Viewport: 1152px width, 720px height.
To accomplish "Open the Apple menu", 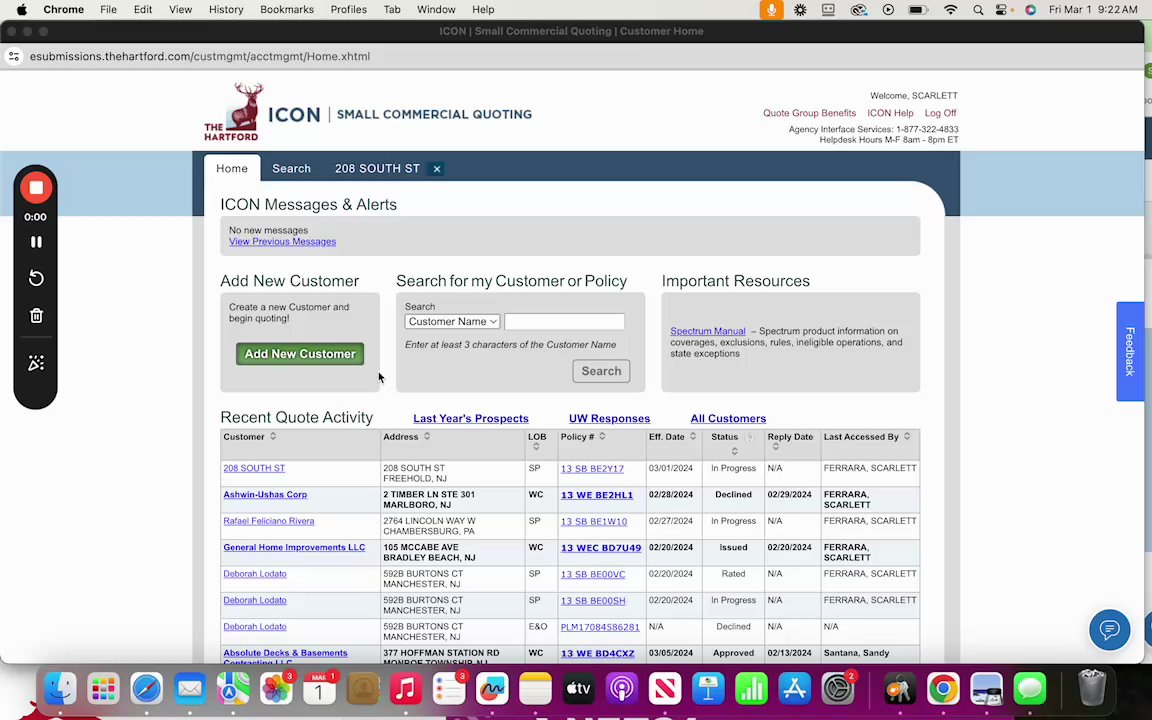I will click(x=21, y=10).
